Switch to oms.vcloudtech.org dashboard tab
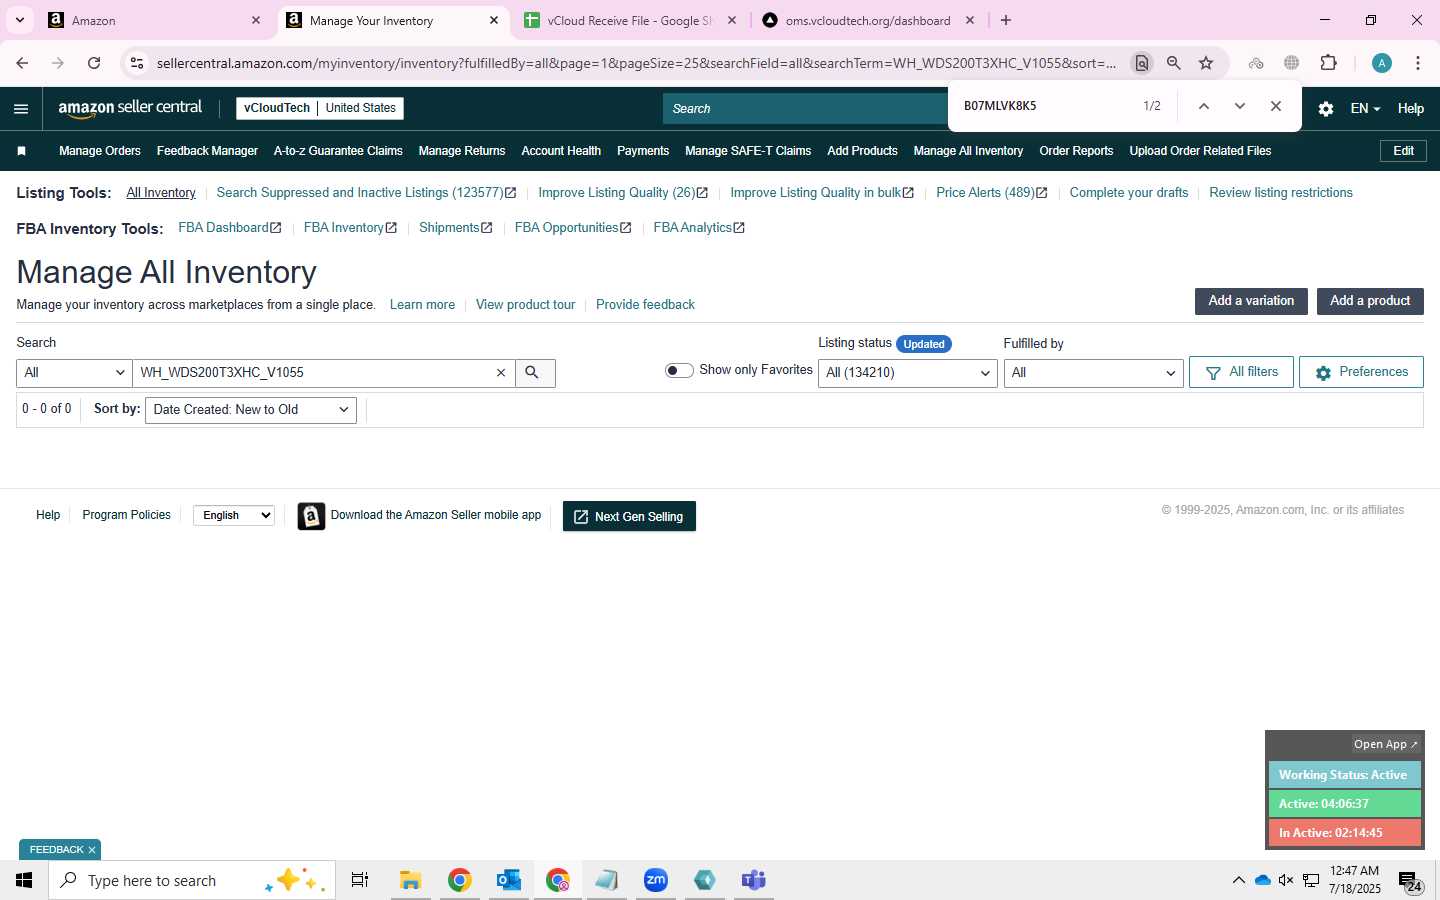This screenshot has height=900, width=1440. [x=867, y=20]
